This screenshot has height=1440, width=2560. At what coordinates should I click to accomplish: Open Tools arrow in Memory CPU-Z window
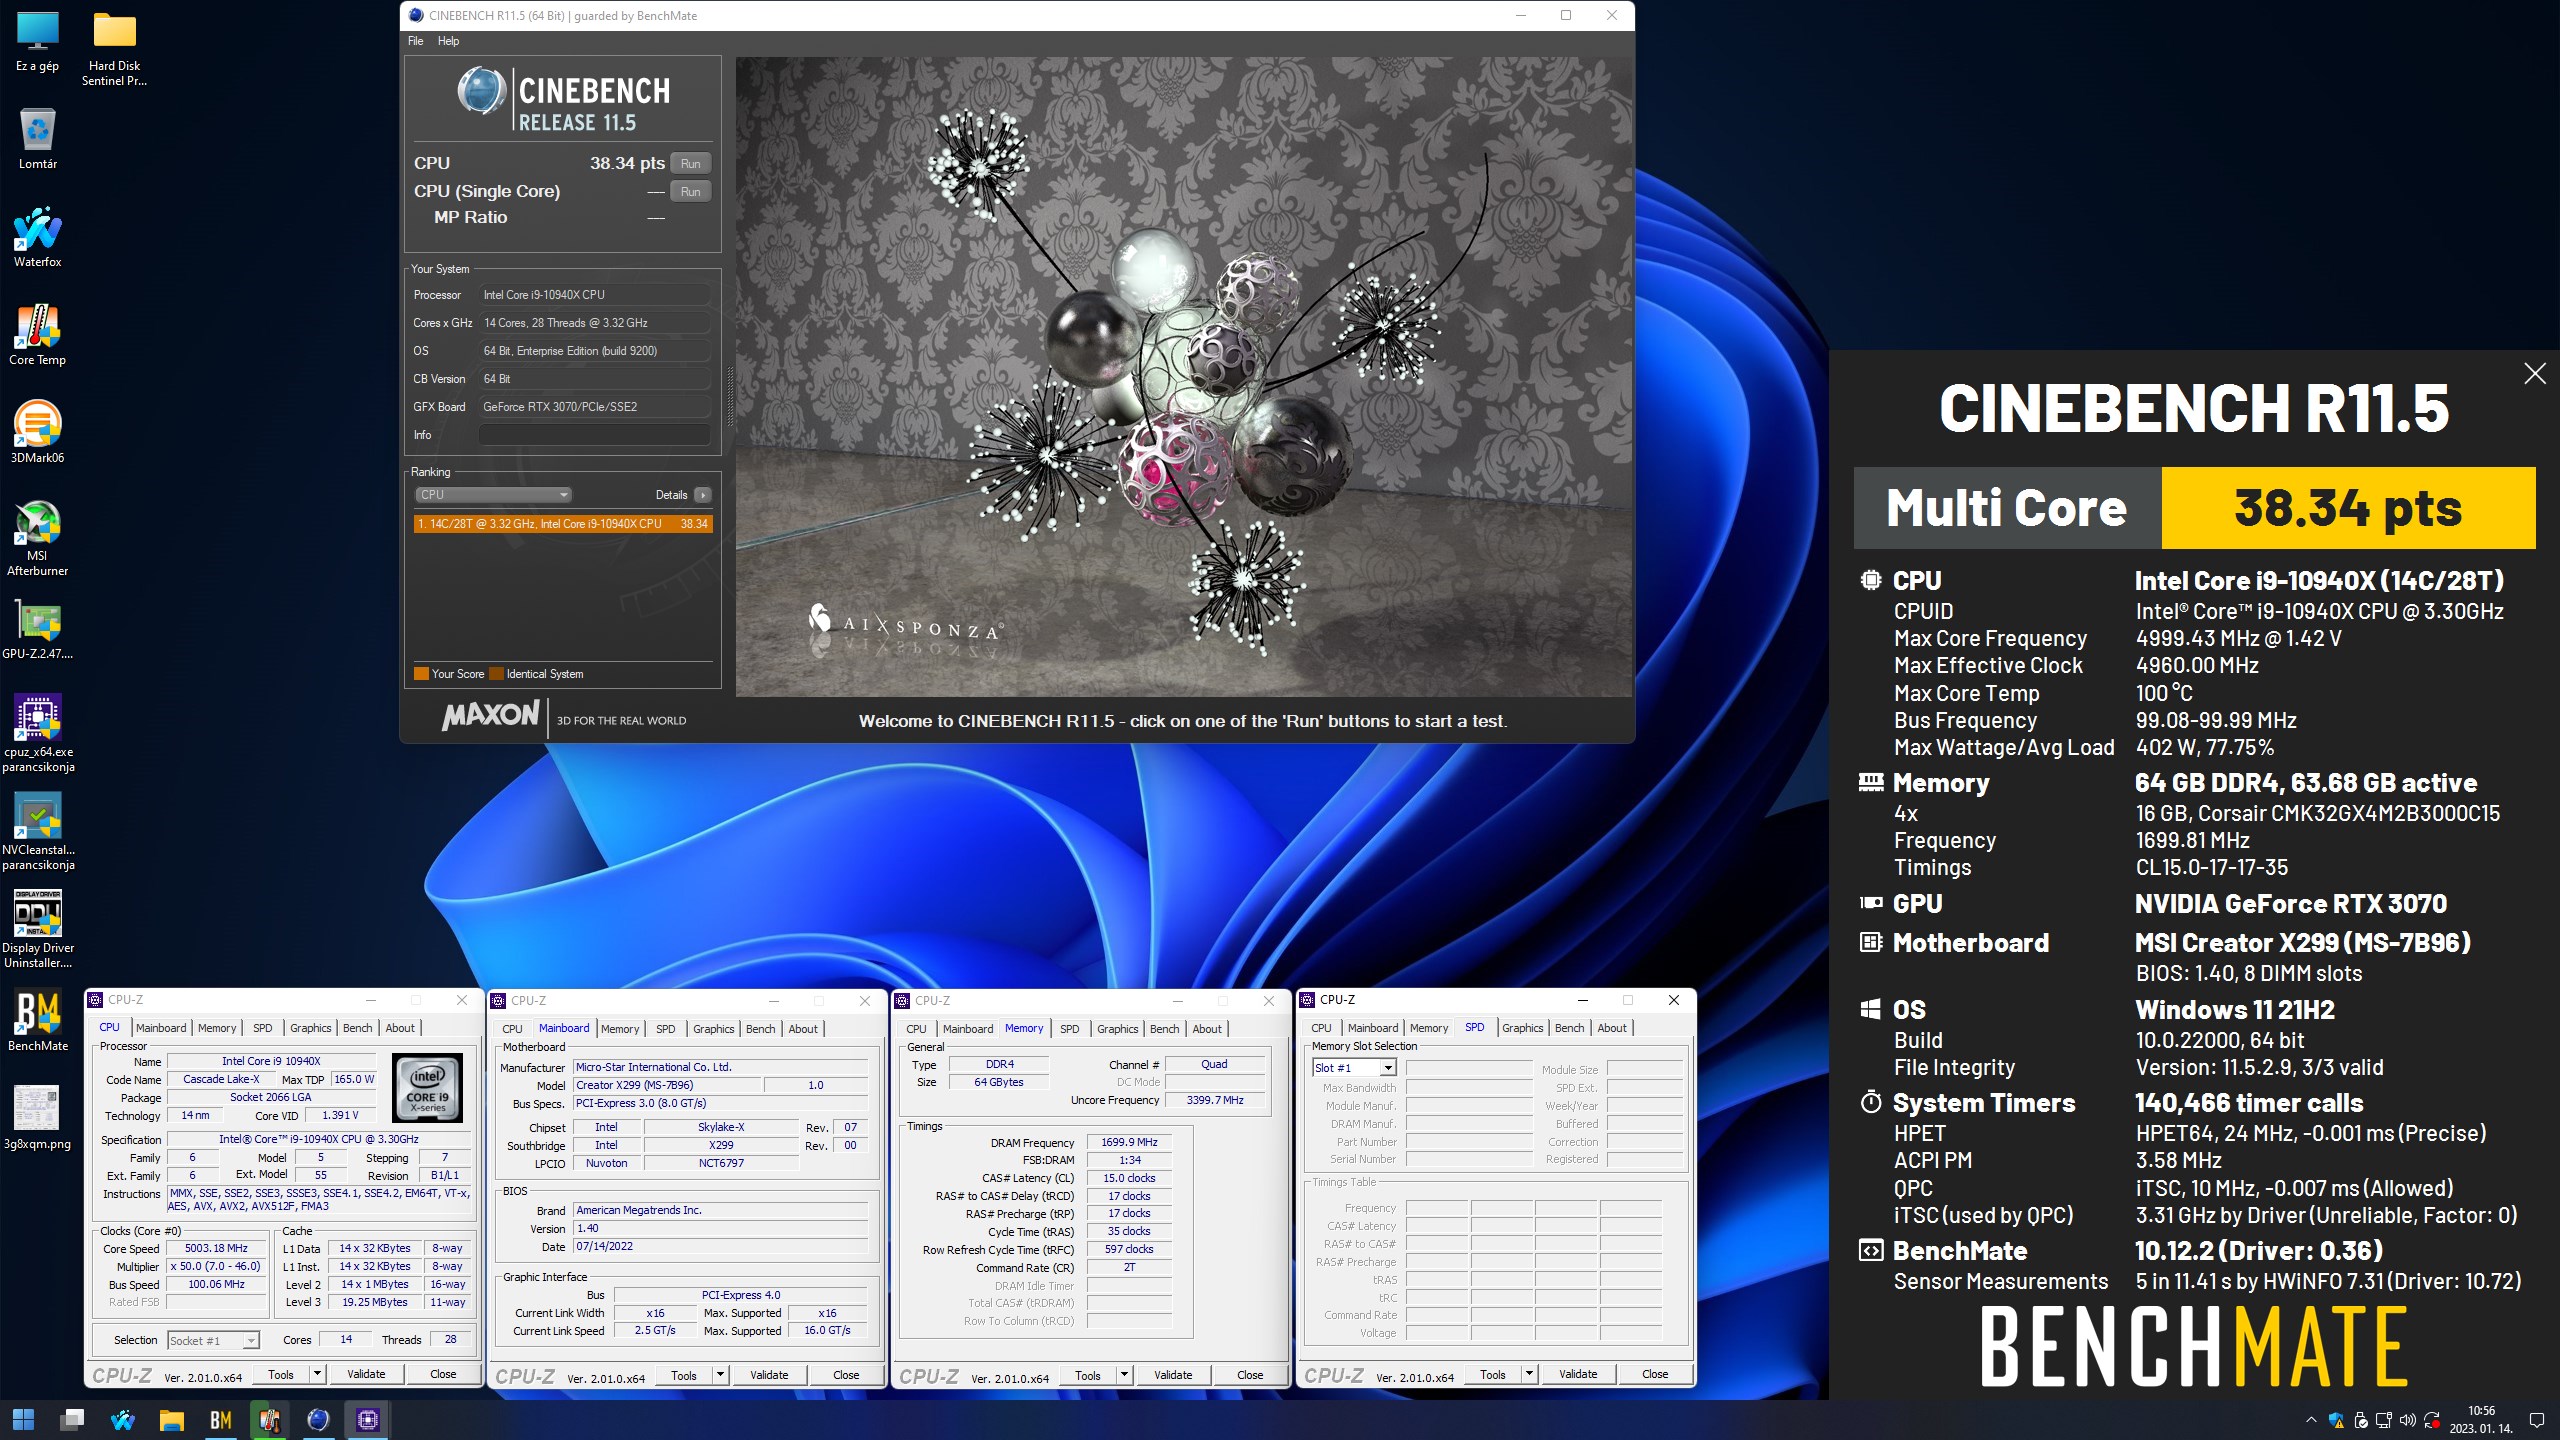click(1124, 1375)
